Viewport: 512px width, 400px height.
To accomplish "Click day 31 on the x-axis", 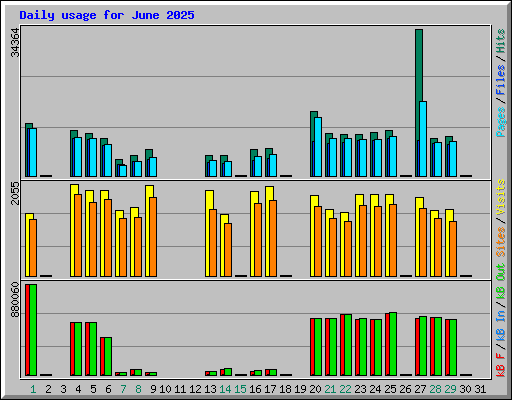I will coord(480,389).
